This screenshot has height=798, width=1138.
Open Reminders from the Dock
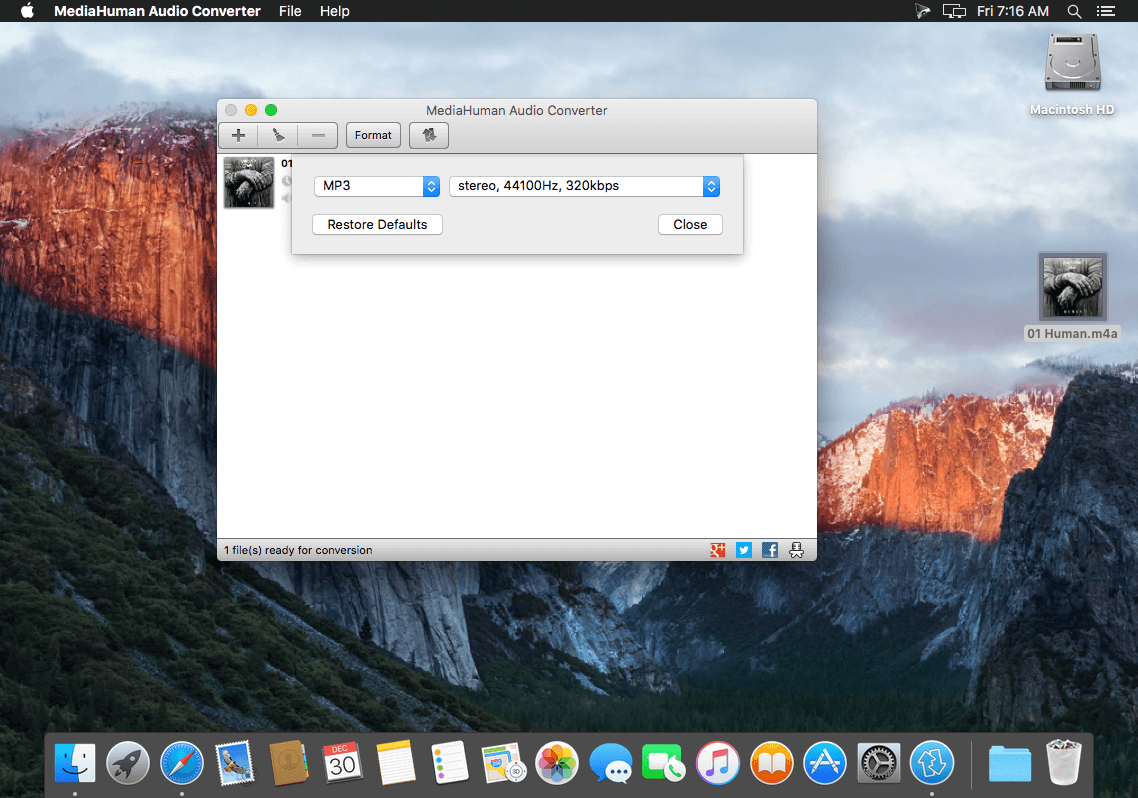click(x=449, y=762)
